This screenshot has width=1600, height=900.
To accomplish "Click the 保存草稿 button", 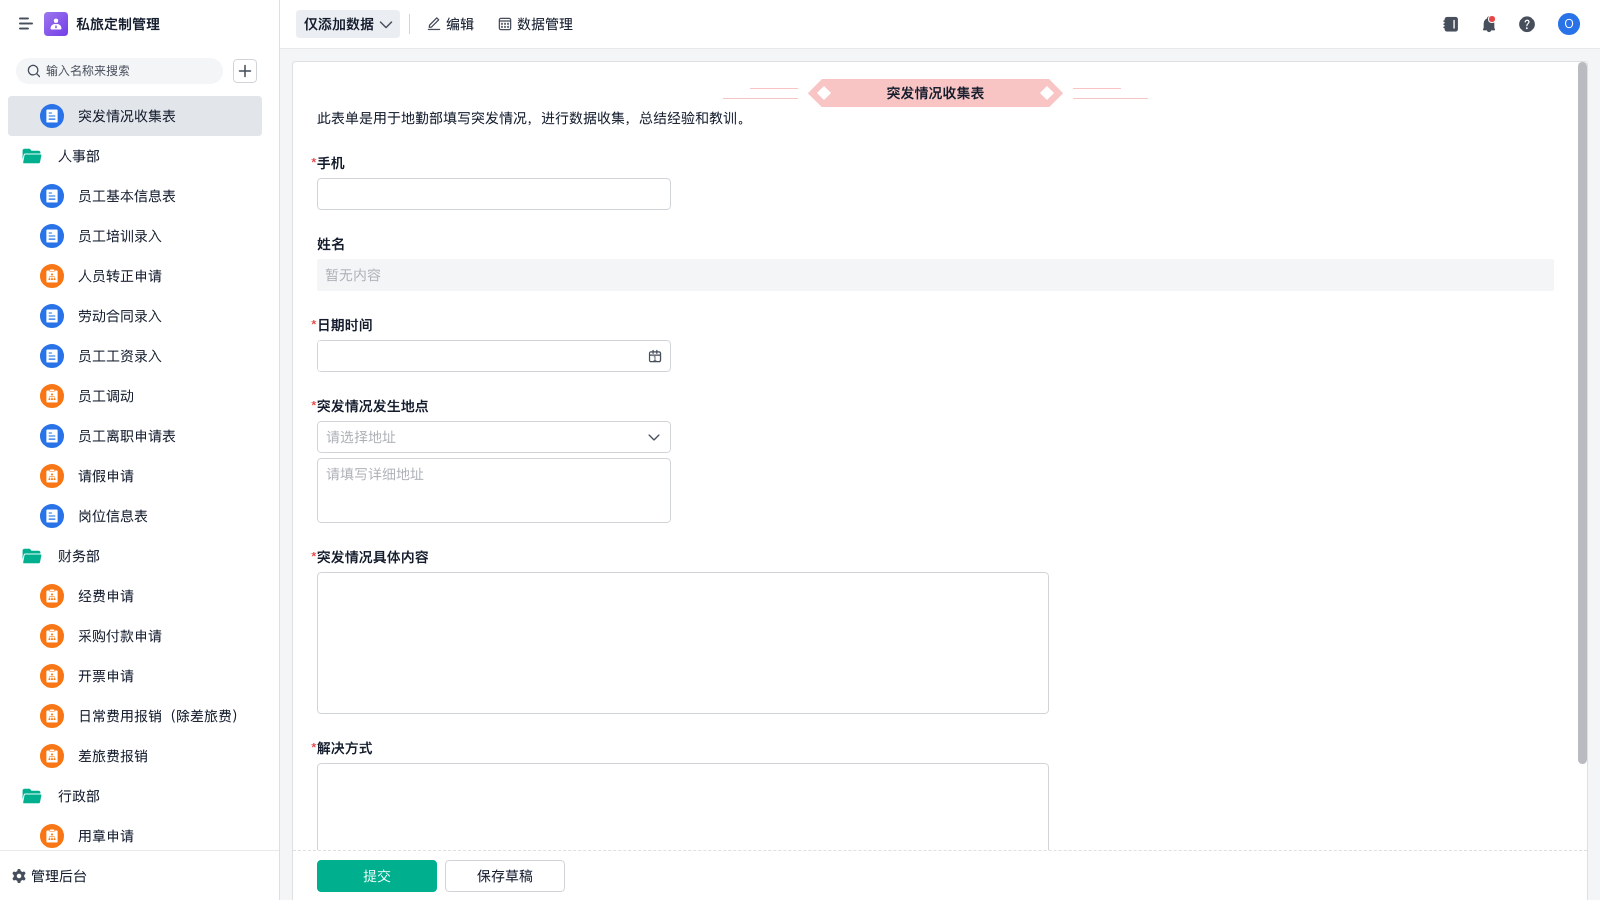I will click(x=505, y=876).
